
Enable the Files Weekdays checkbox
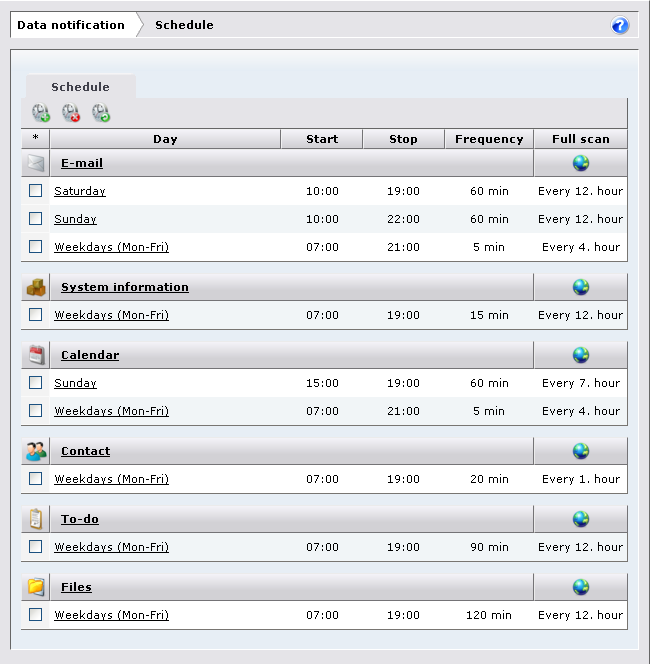click(36, 615)
